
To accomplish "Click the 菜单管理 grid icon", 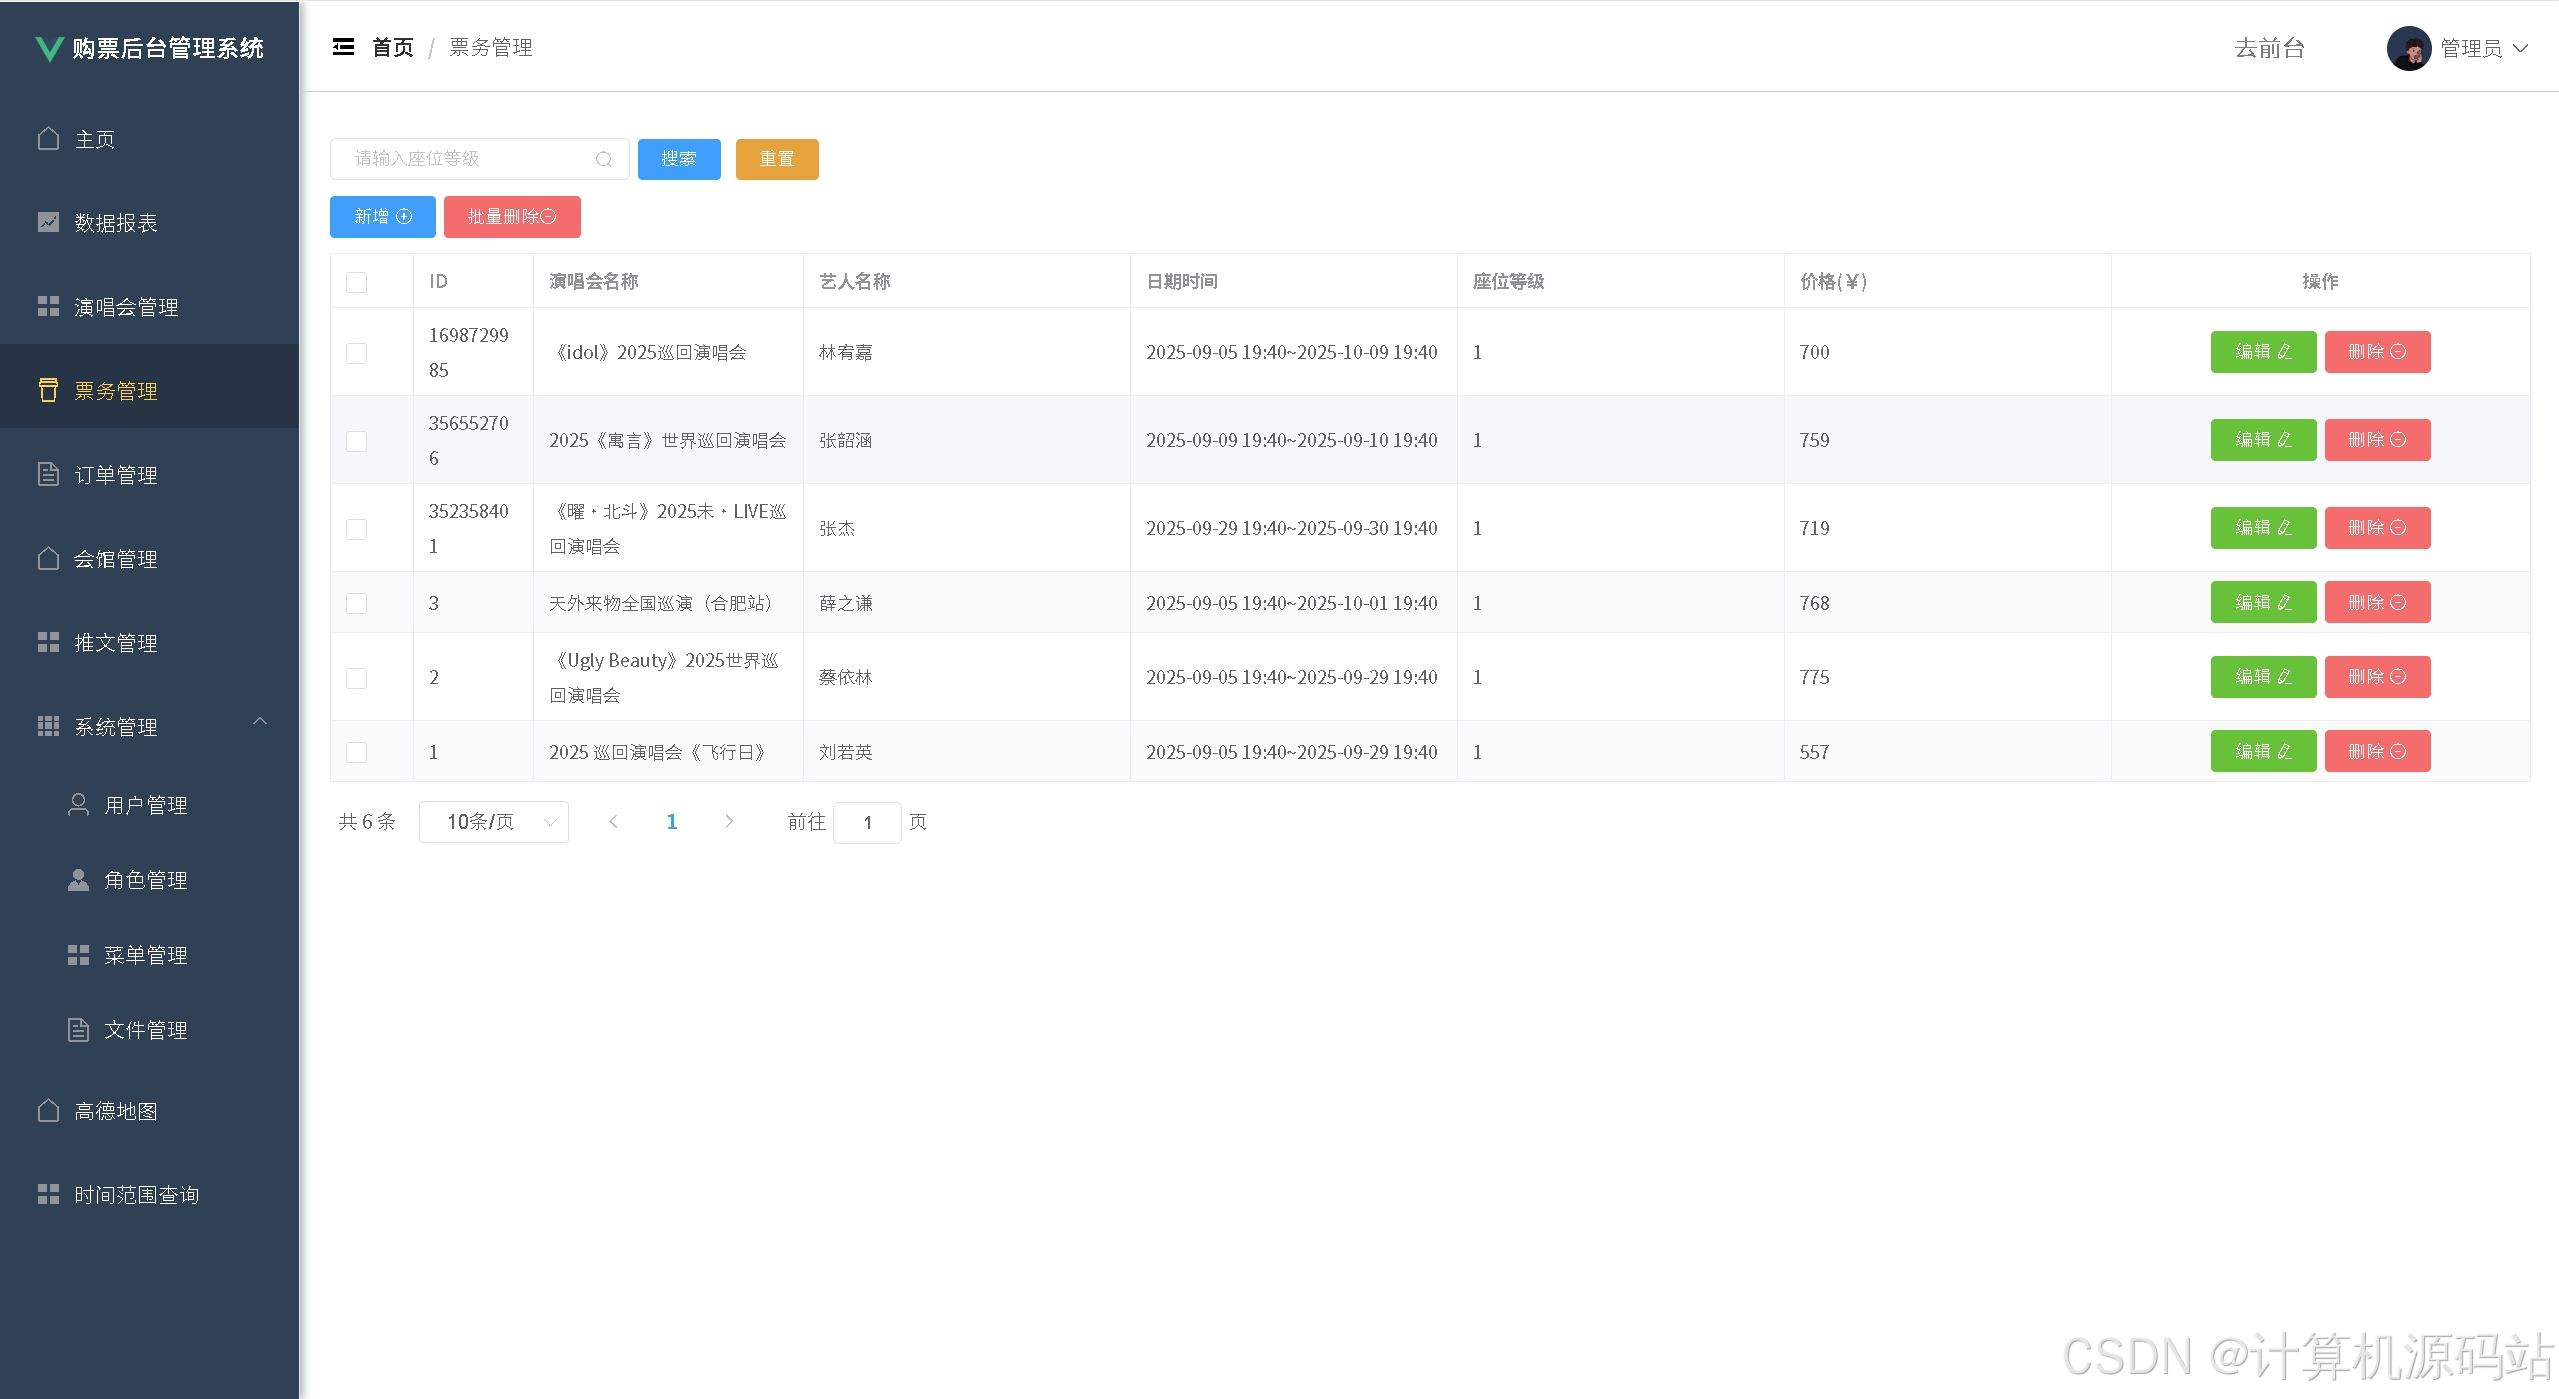I will pyautogui.click(x=78, y=954).
